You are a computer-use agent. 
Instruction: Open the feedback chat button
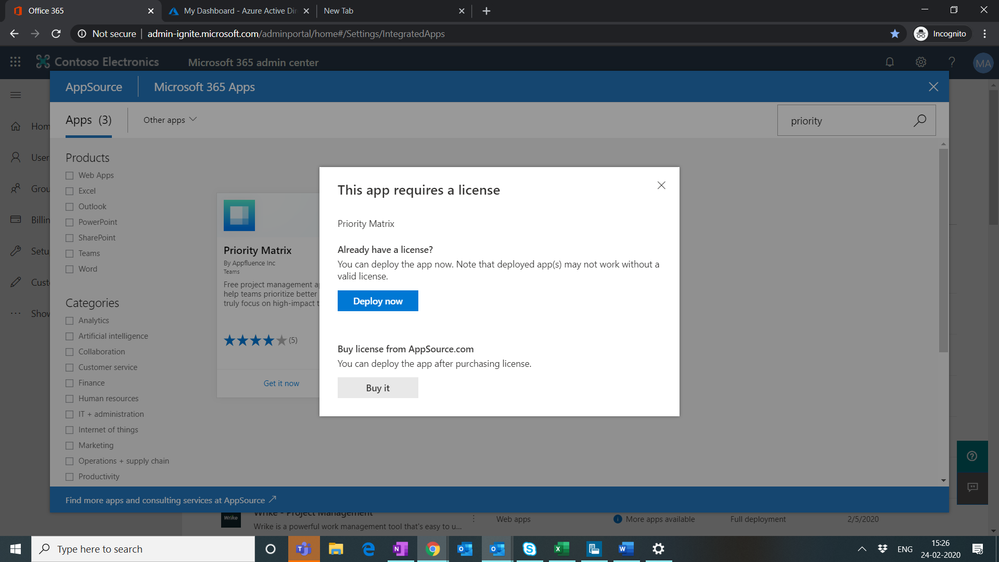click(972, 487)
